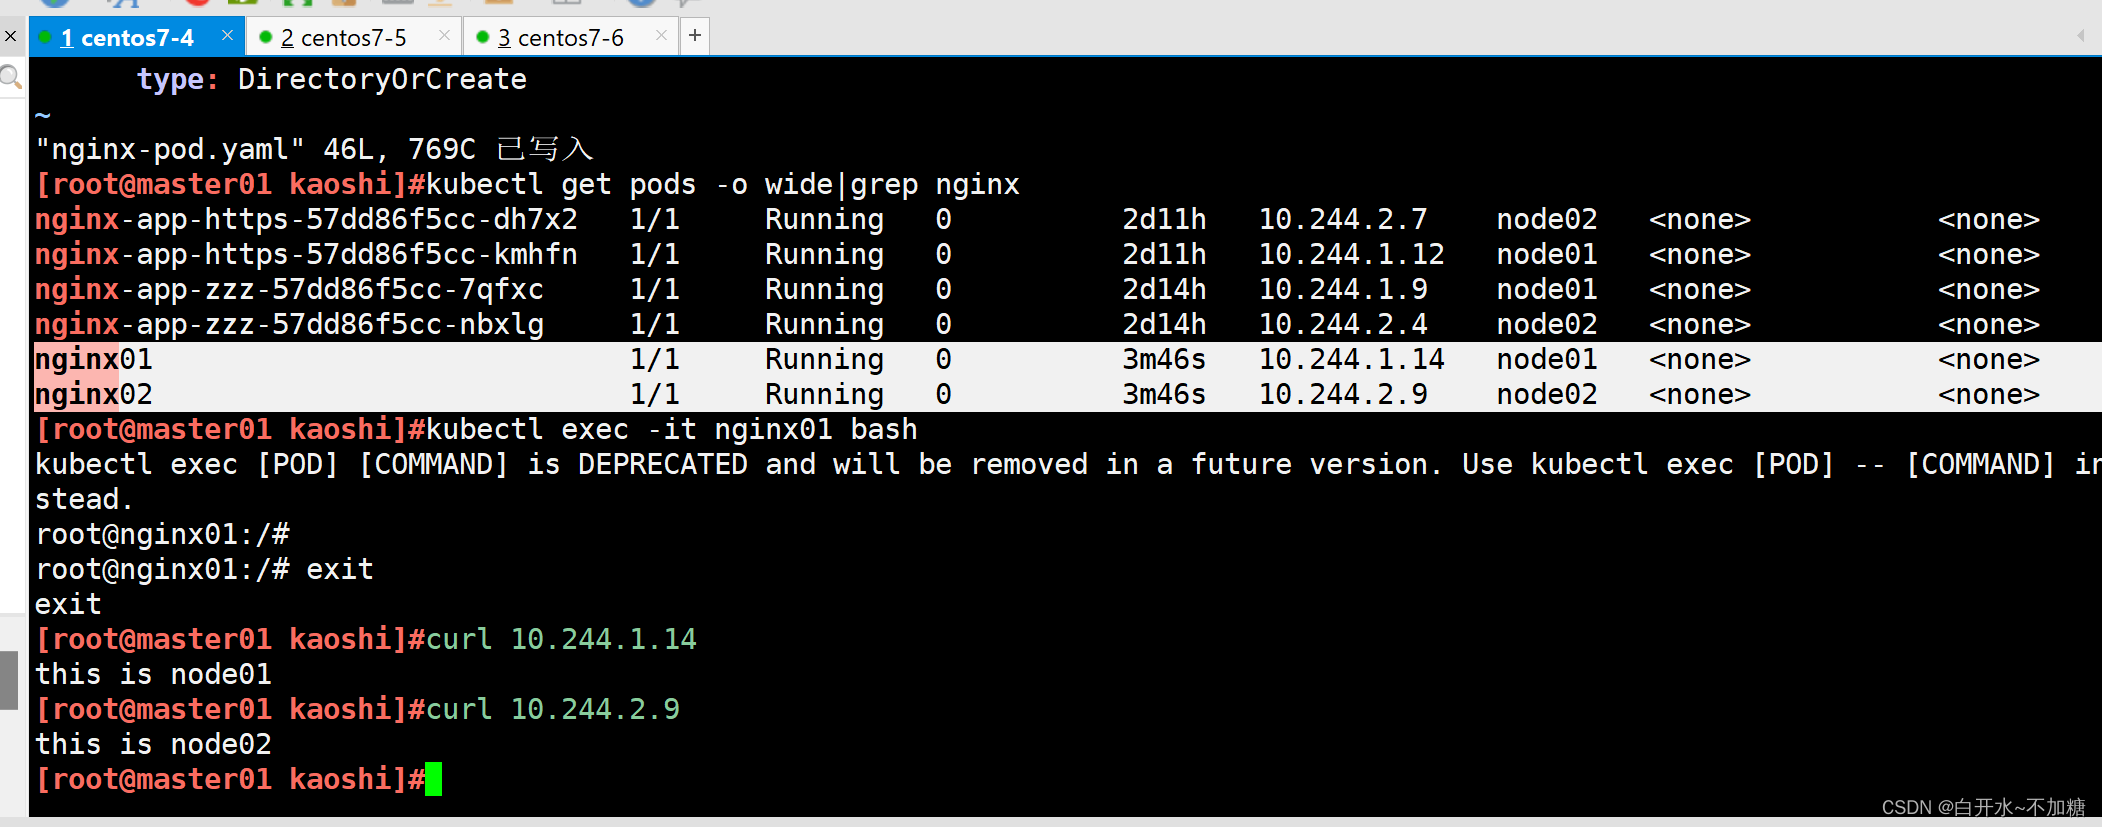Click IP 10.244.2.9 in the nginx02 row

tap(1343, 394)
